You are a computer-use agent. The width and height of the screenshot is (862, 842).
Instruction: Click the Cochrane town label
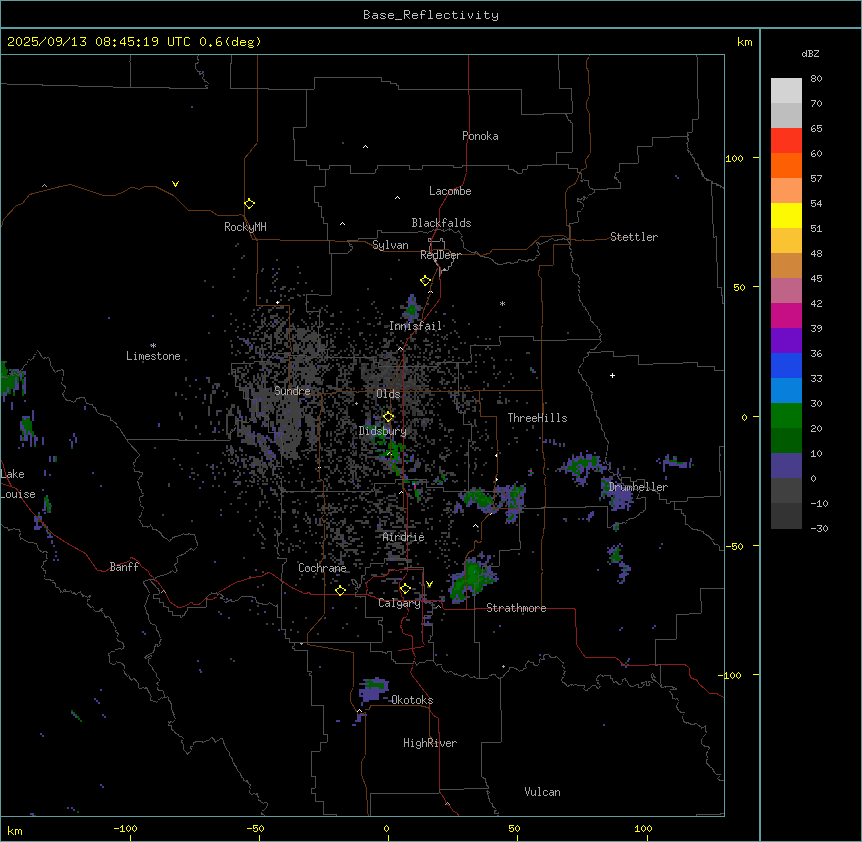[322, 568]
